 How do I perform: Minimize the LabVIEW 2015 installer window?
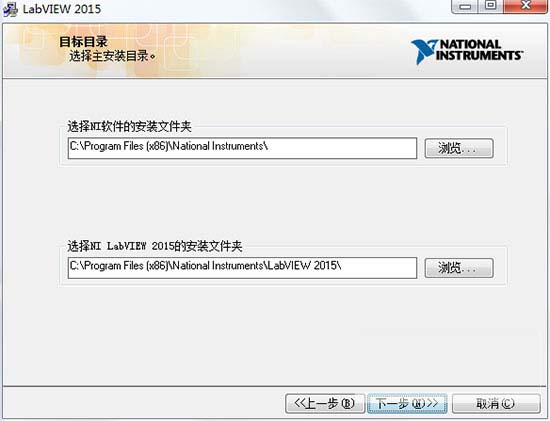click(465, 6)
